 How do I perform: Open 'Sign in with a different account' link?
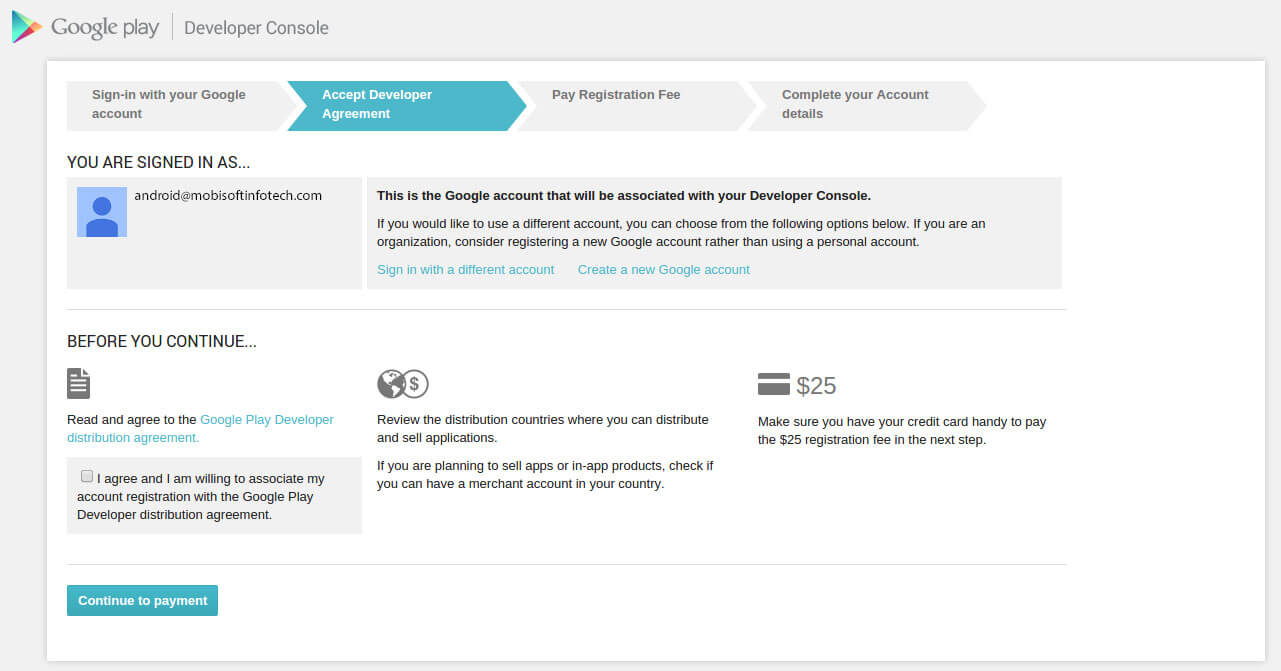pos(465,270)
